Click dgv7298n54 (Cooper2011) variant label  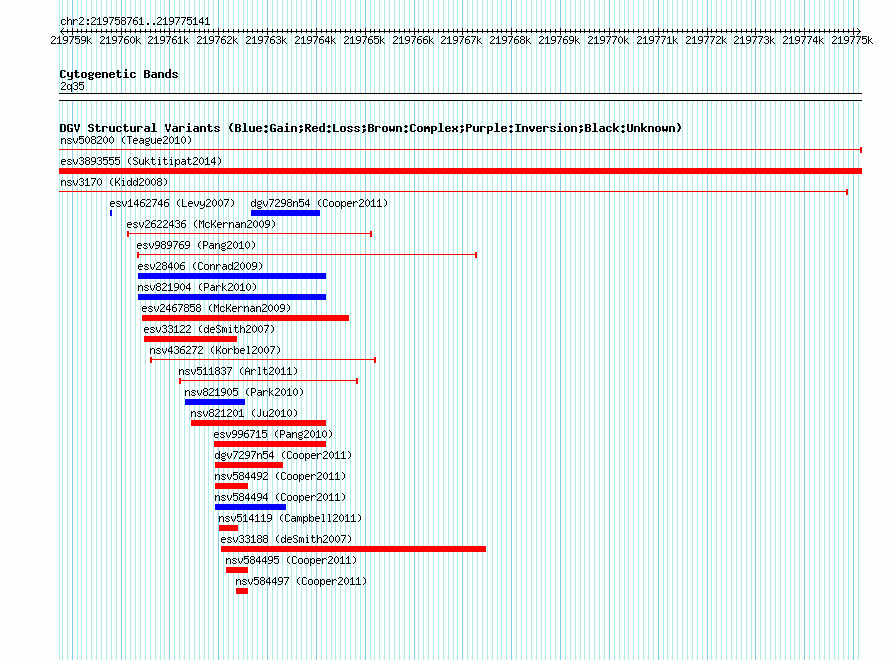[319, 203]
